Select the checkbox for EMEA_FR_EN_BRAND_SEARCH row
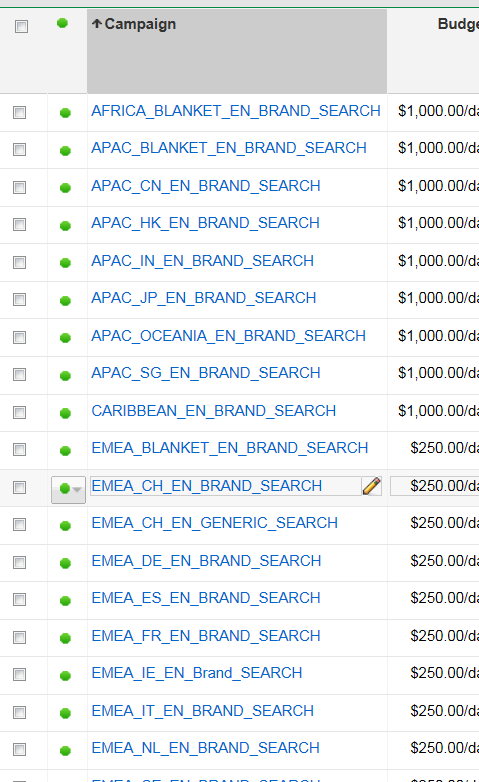This screenshot has width=479, height=782. (x=19, y=637)
